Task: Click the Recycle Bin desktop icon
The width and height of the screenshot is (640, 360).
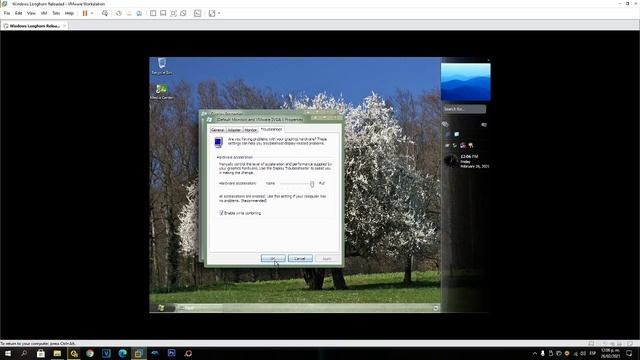Action: pyautogui.click(x=162, y=66)
